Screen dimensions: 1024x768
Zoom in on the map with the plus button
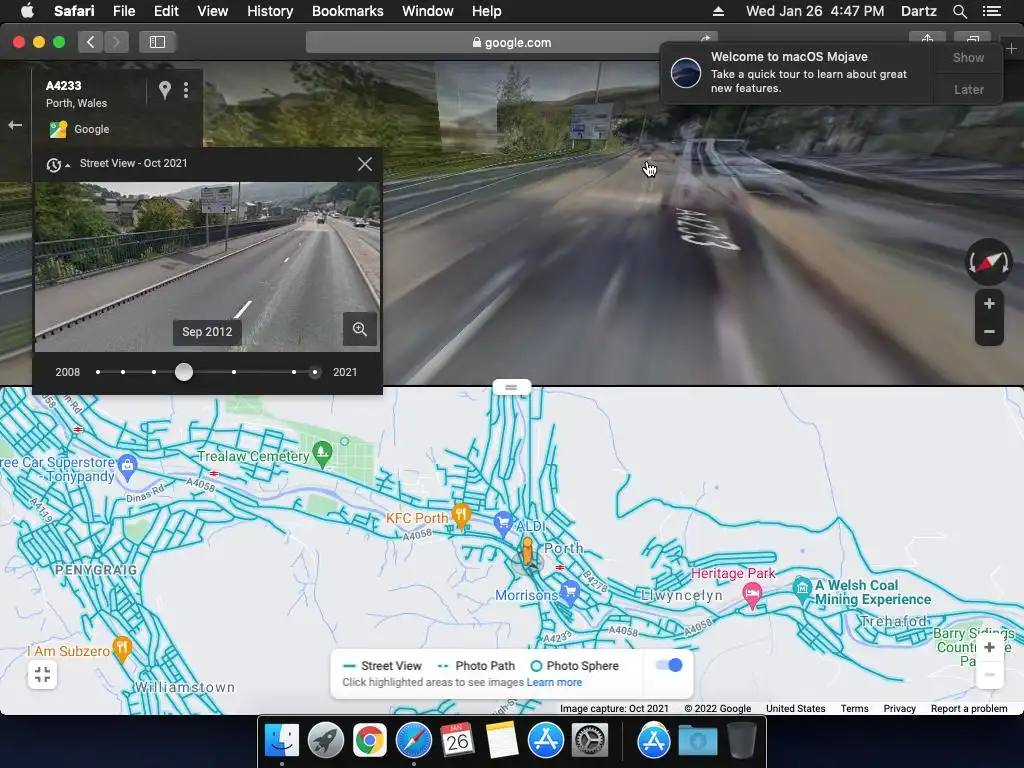point(989,647)
